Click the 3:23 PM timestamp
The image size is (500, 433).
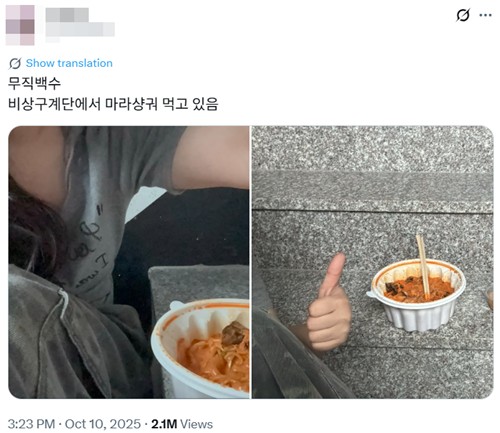pos(31,424)
